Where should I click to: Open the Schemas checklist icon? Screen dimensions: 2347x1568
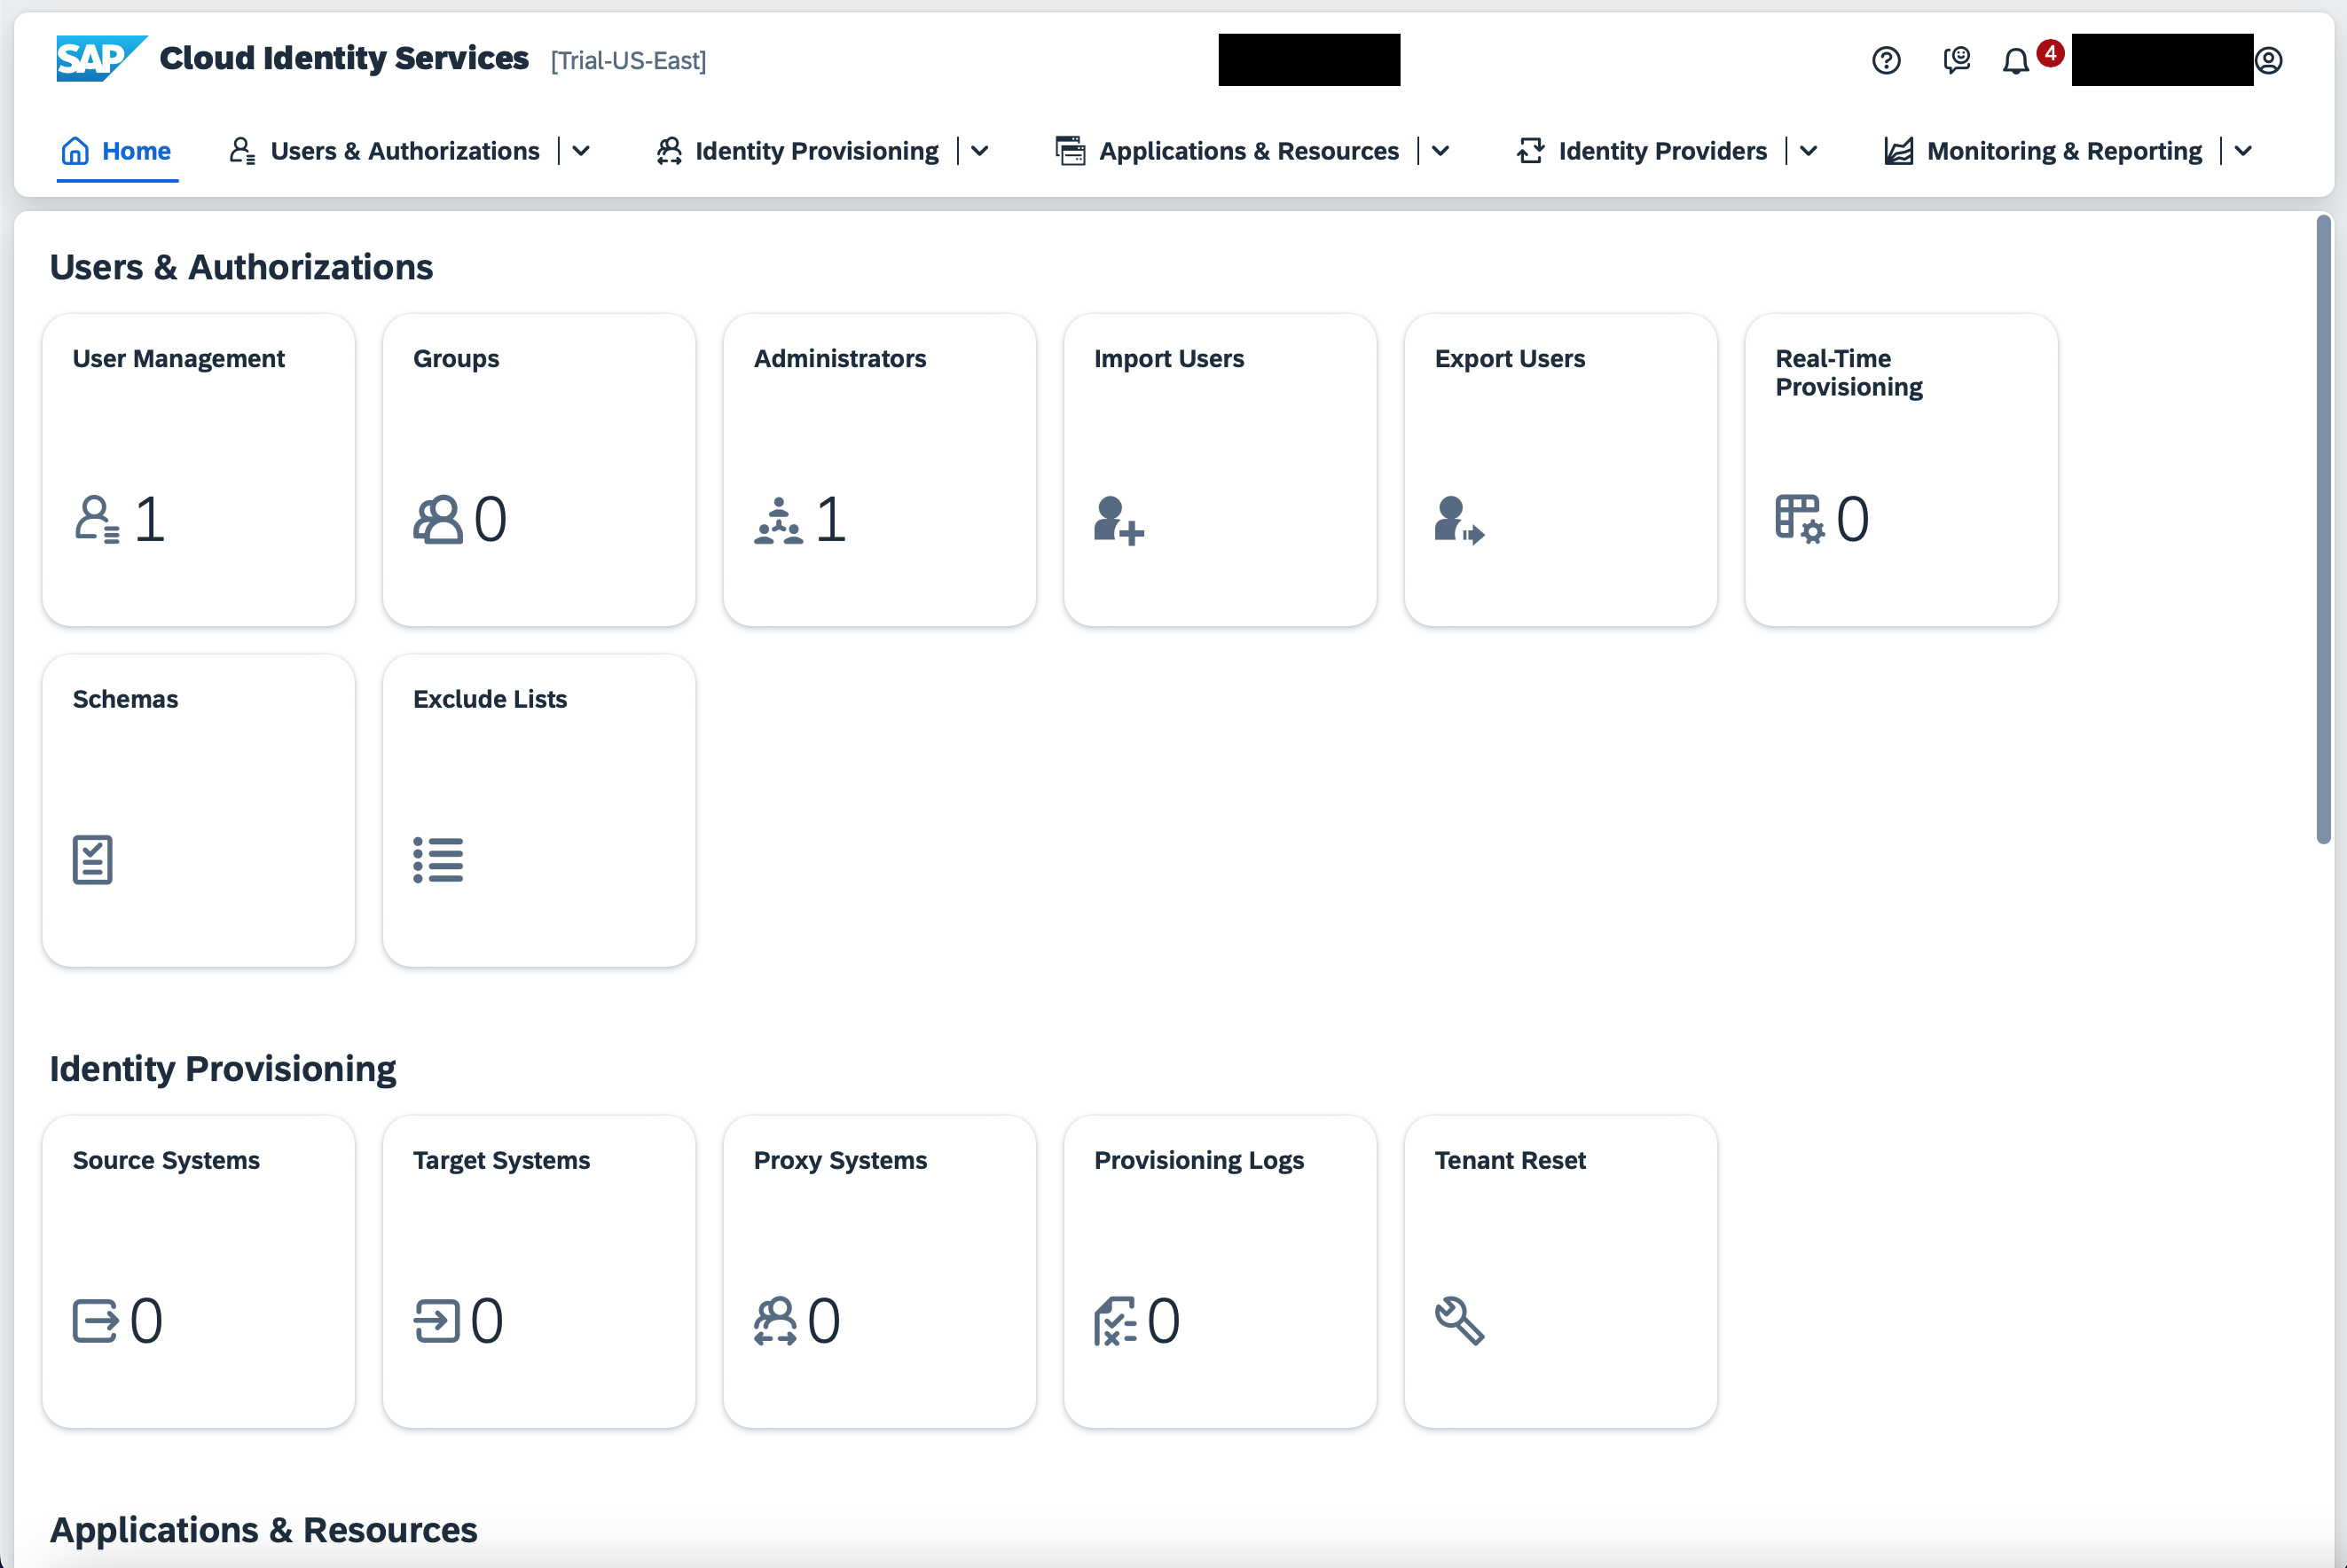pos(93,859)
